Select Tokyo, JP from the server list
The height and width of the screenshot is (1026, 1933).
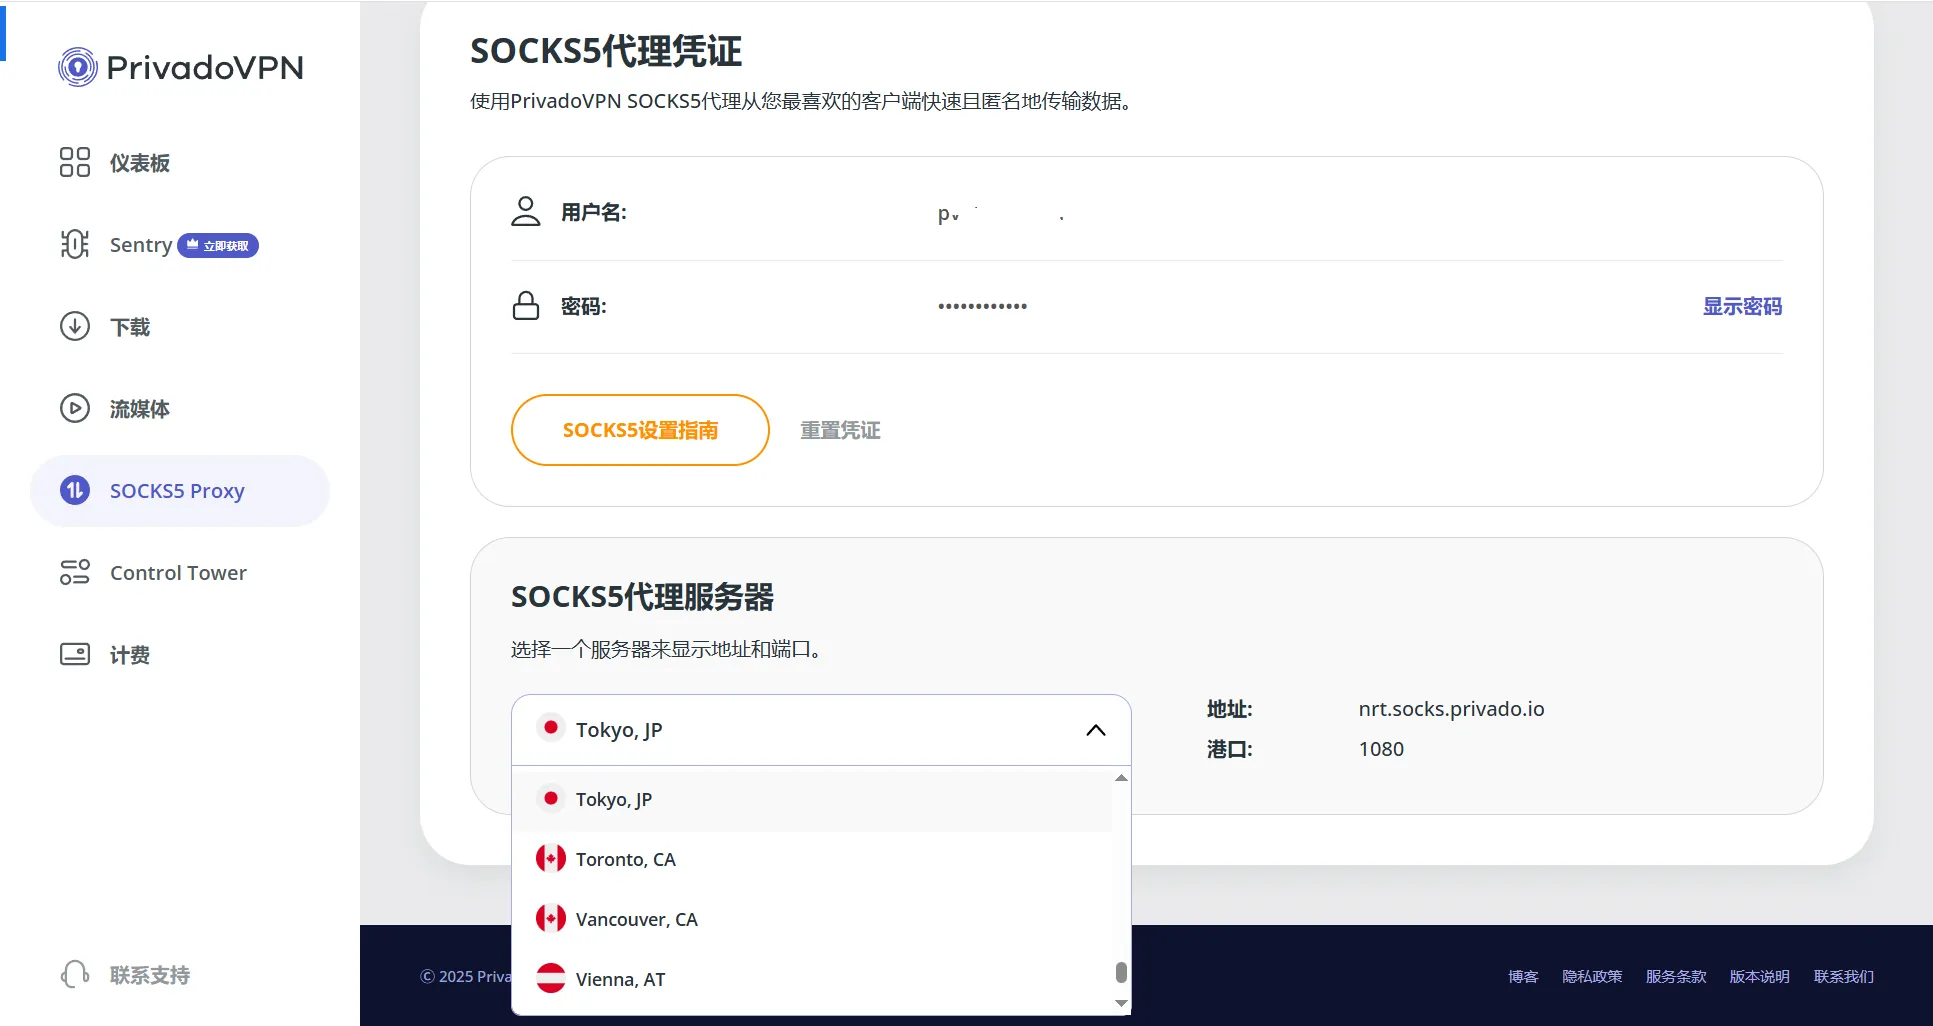pos(812,799)
